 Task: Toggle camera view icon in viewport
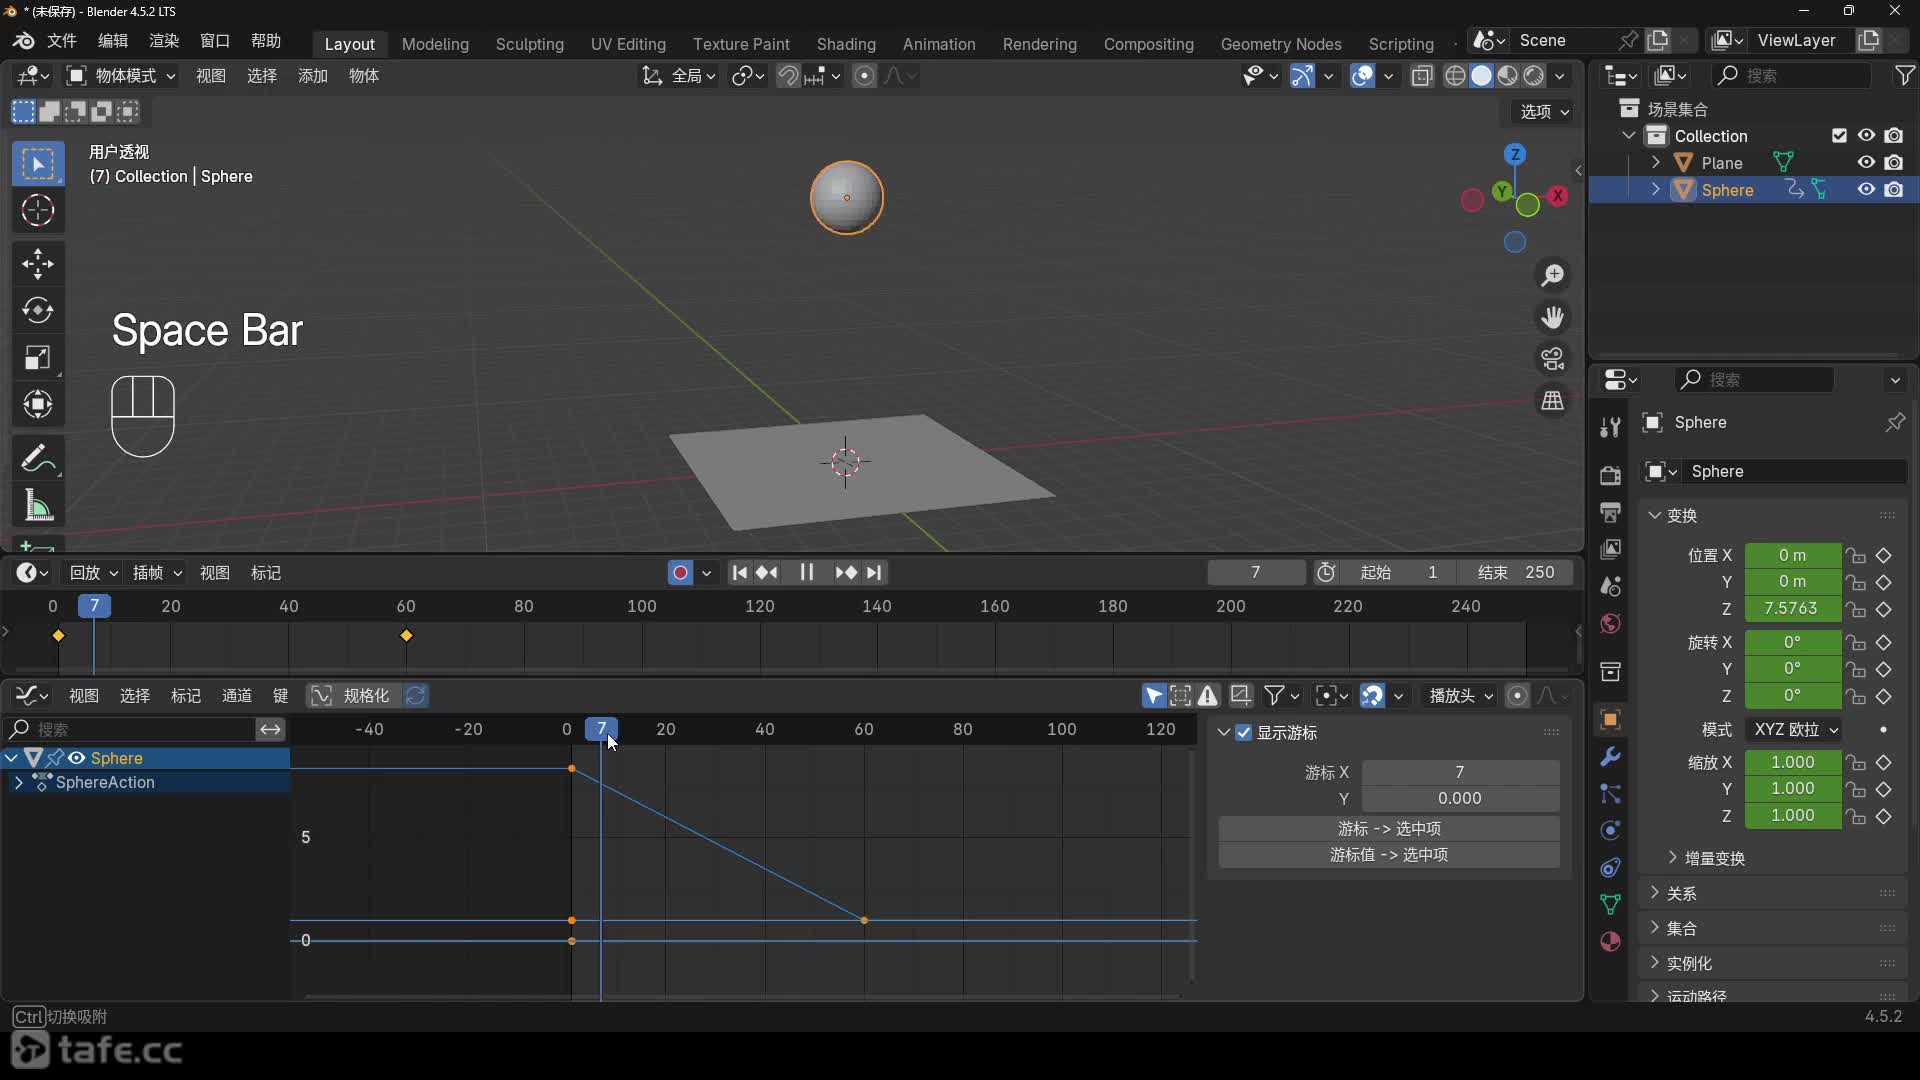pos(1552,359)
